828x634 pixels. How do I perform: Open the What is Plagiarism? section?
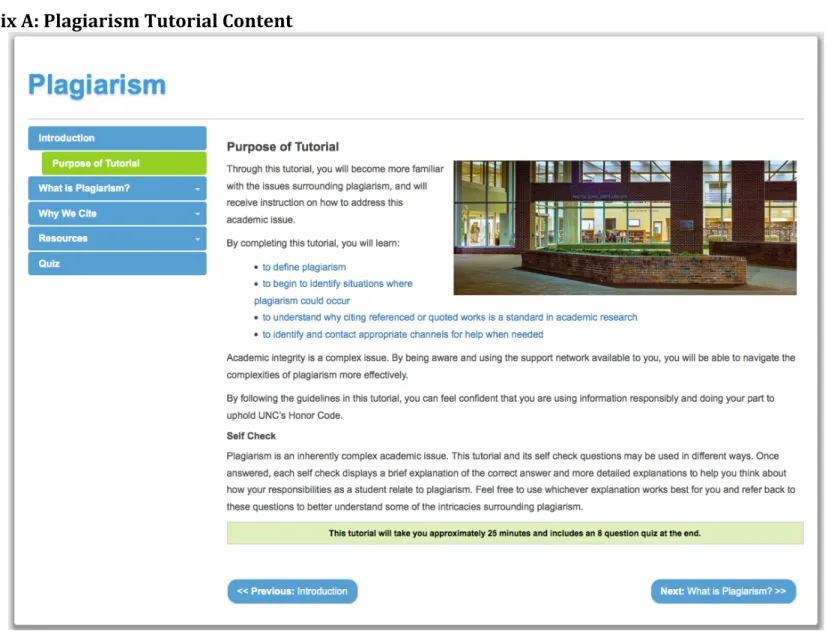coord(117,188)
